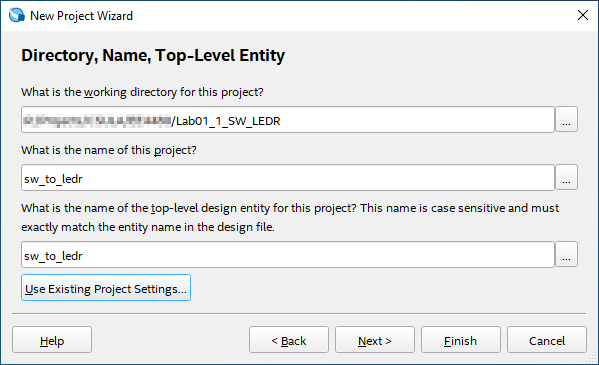Click the 'What is the working directory' label

coord(142,92)
